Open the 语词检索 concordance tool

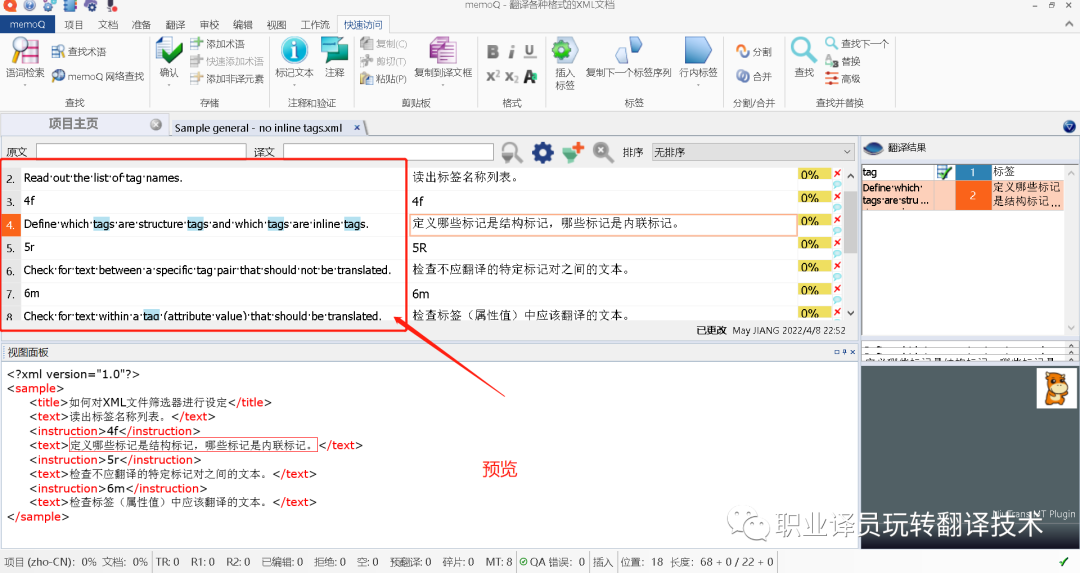tap(25, 58)
